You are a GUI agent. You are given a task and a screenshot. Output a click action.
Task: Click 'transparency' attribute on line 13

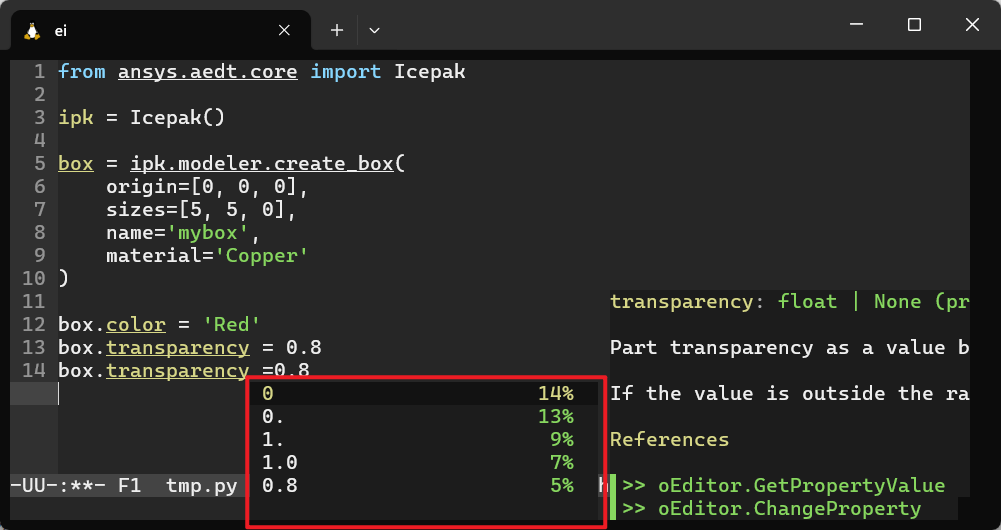pyautogui.click(x=177, y=347)
